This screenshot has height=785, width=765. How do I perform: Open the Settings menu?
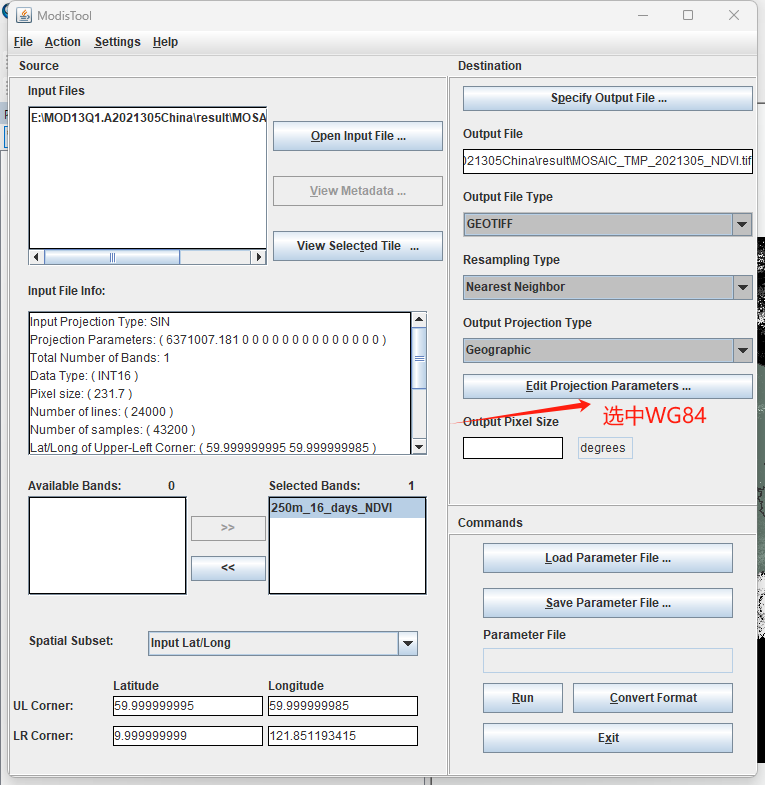118,42
